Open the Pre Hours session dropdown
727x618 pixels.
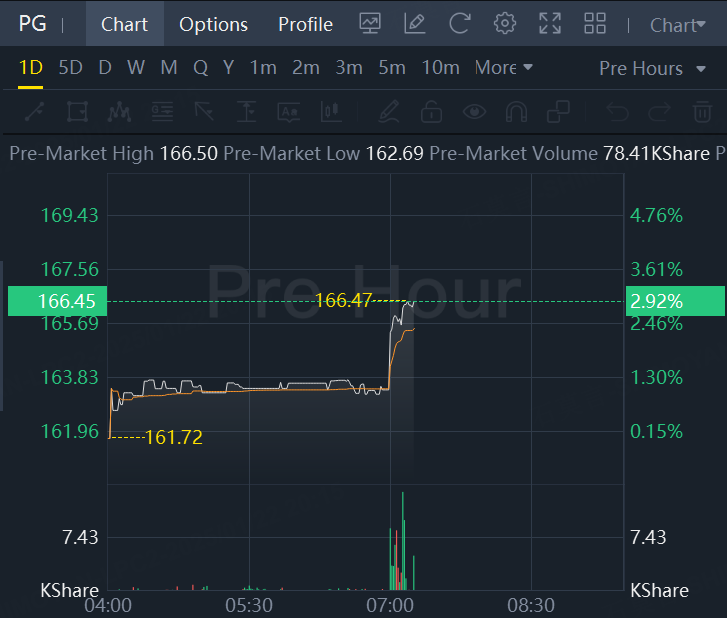click(650, 68)
